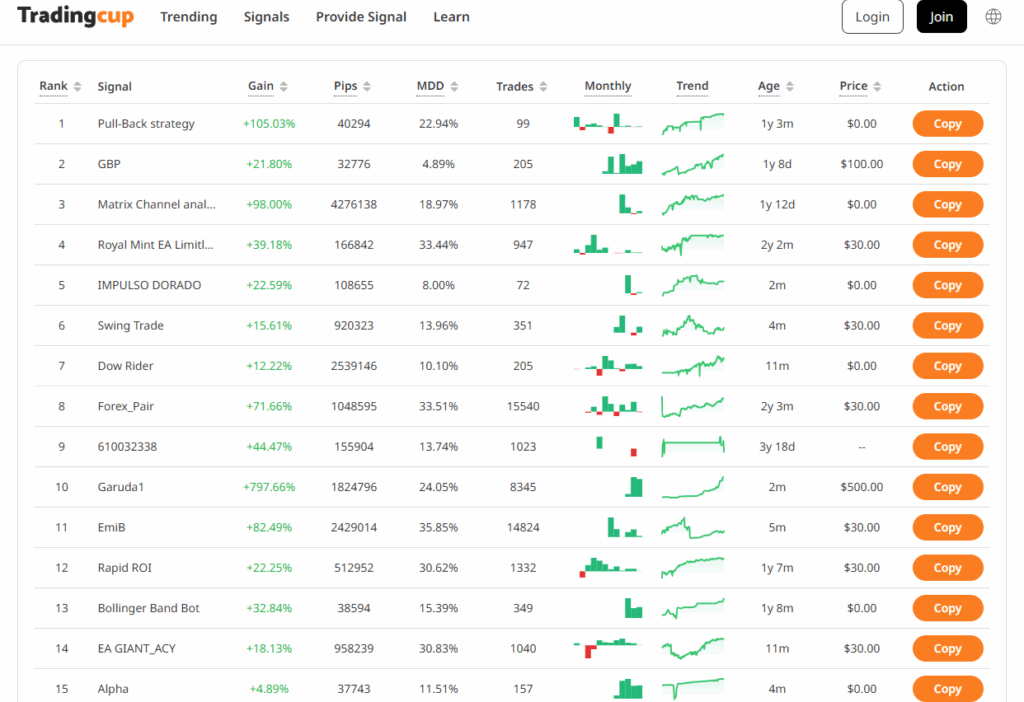Copy the Garuda1 signal
1024x702 pixels.
pyautogui.click(x=947, y=487)
